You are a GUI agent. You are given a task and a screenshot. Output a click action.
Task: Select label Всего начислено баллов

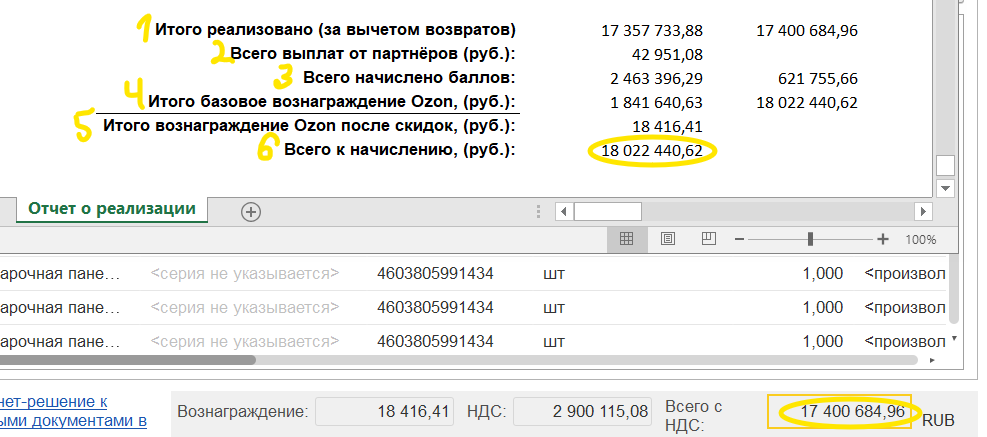410,78
